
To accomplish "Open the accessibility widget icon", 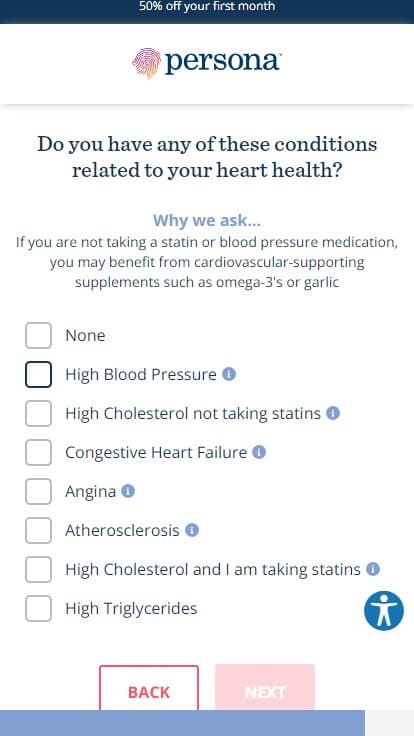I will (384, 611).
